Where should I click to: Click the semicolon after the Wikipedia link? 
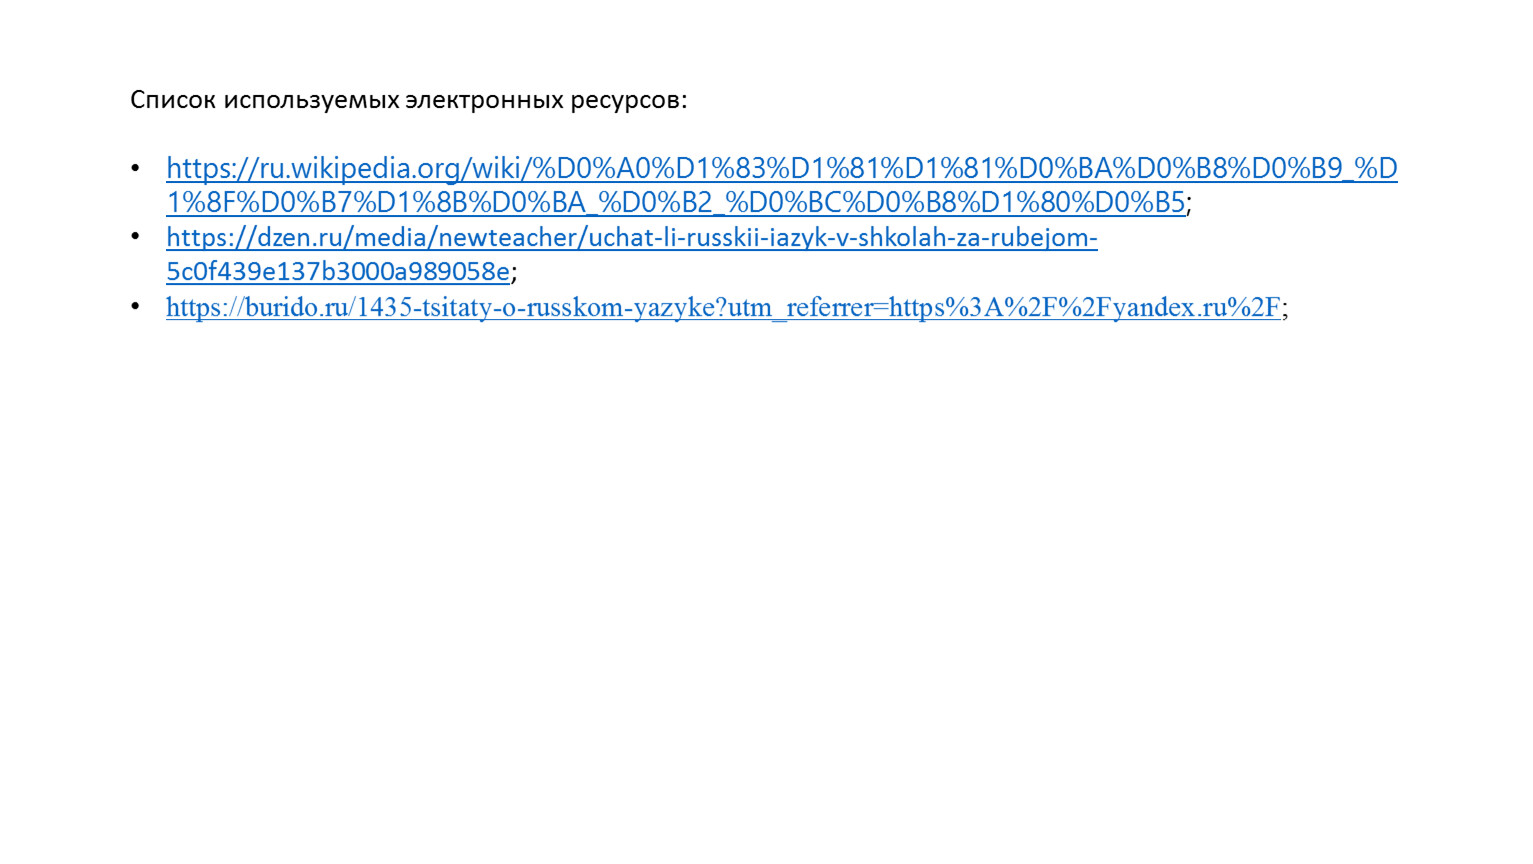coord(1189,204)
